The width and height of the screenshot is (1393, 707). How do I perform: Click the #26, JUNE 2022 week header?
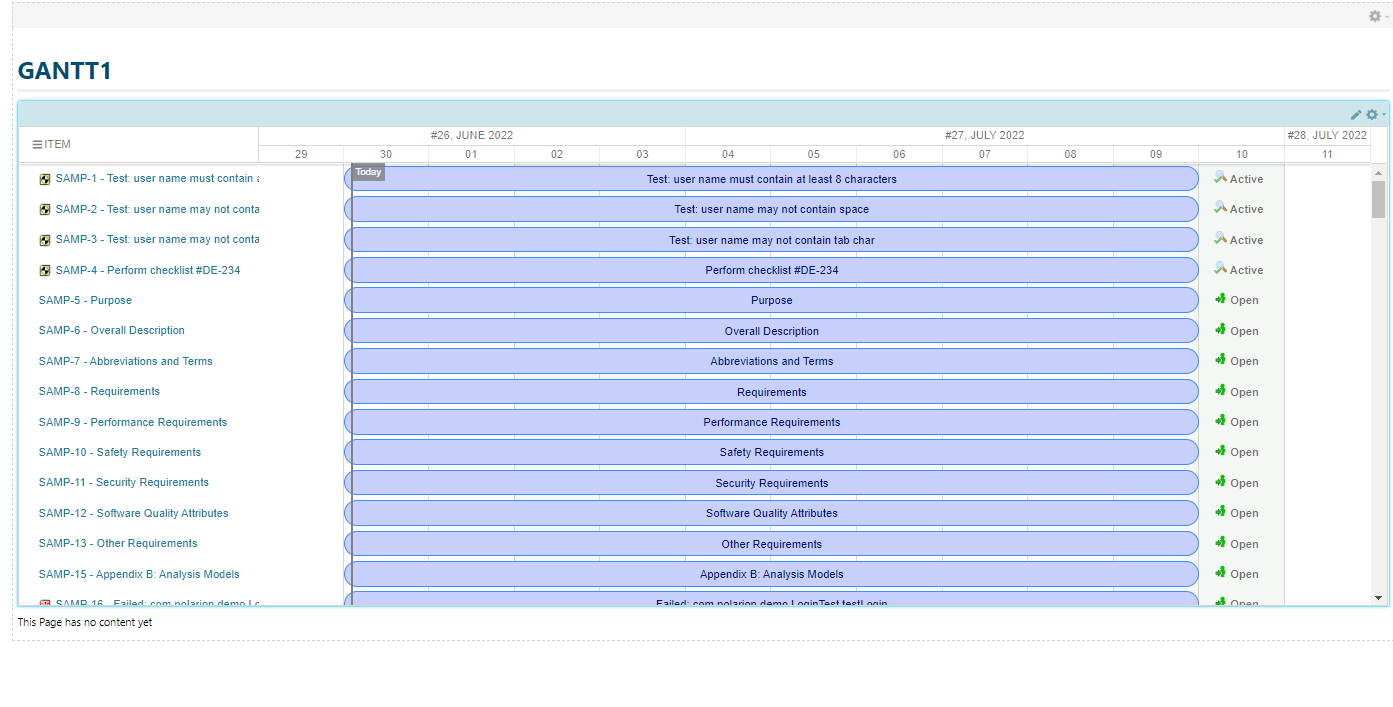pos(472,135)
